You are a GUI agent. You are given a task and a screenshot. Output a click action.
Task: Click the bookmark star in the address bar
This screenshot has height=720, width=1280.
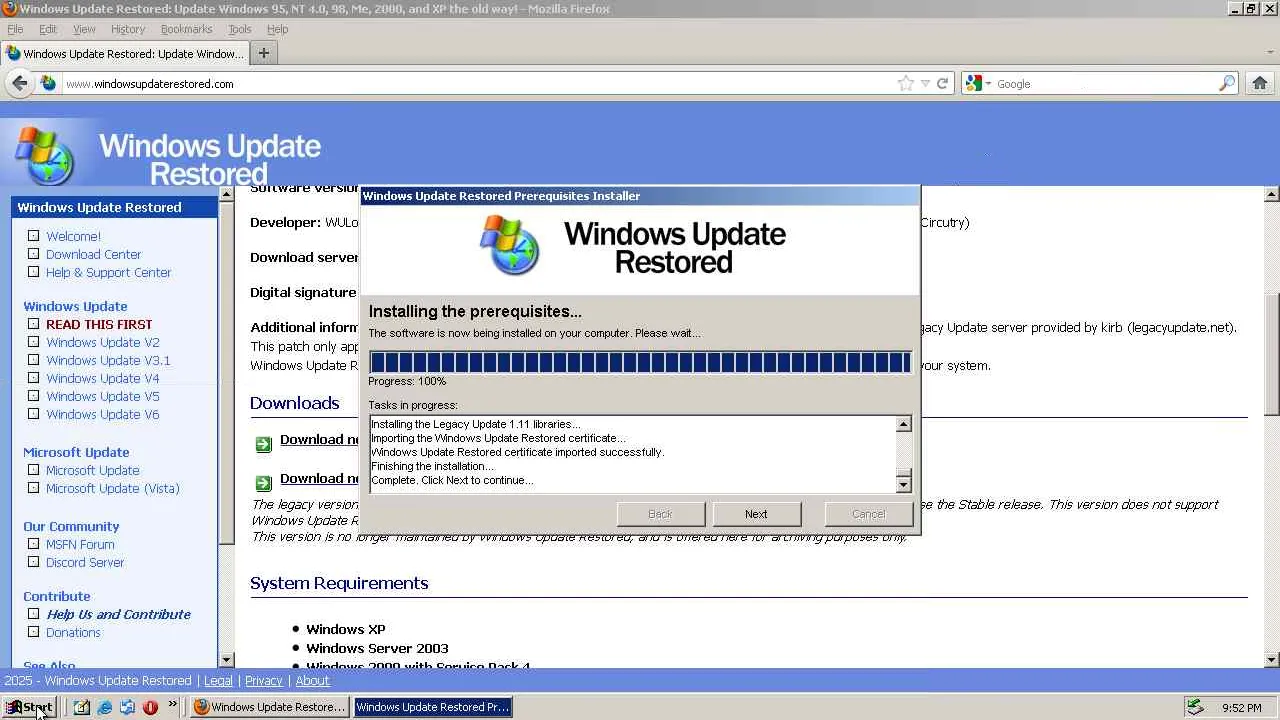click(x=905, y=84)
